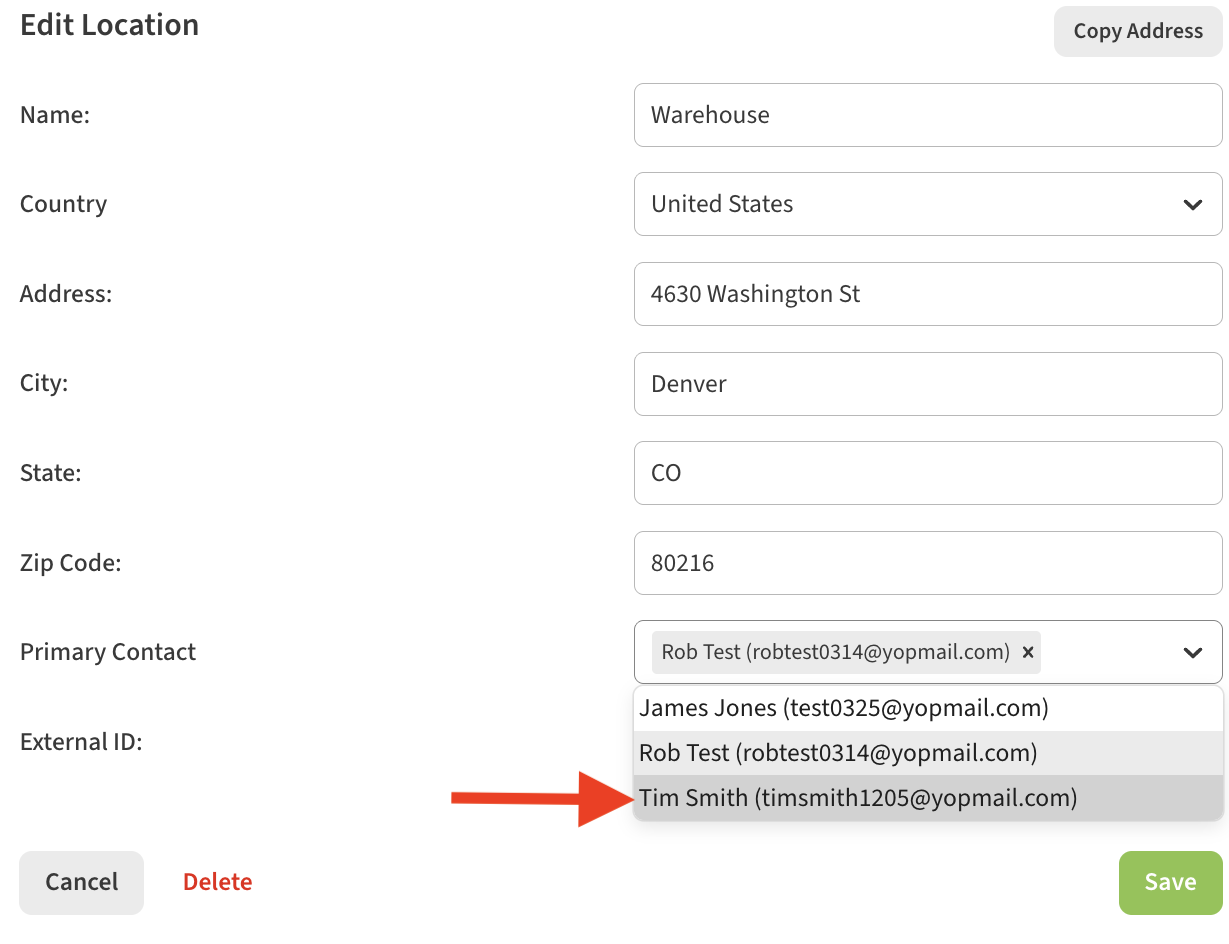Image resolution: width=1229 pixels, height=944 pixels.
Task: Click the red Delete link
Action: [217, 882]
